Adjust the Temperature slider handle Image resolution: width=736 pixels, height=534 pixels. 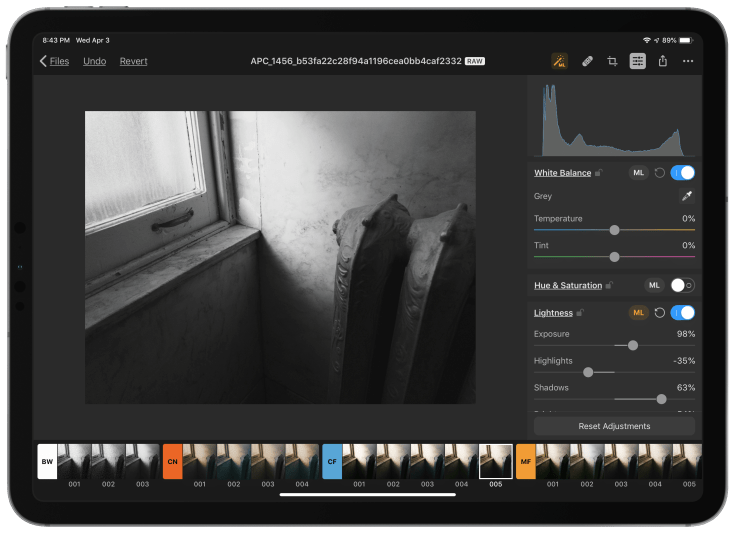click(x=614, y=230)
